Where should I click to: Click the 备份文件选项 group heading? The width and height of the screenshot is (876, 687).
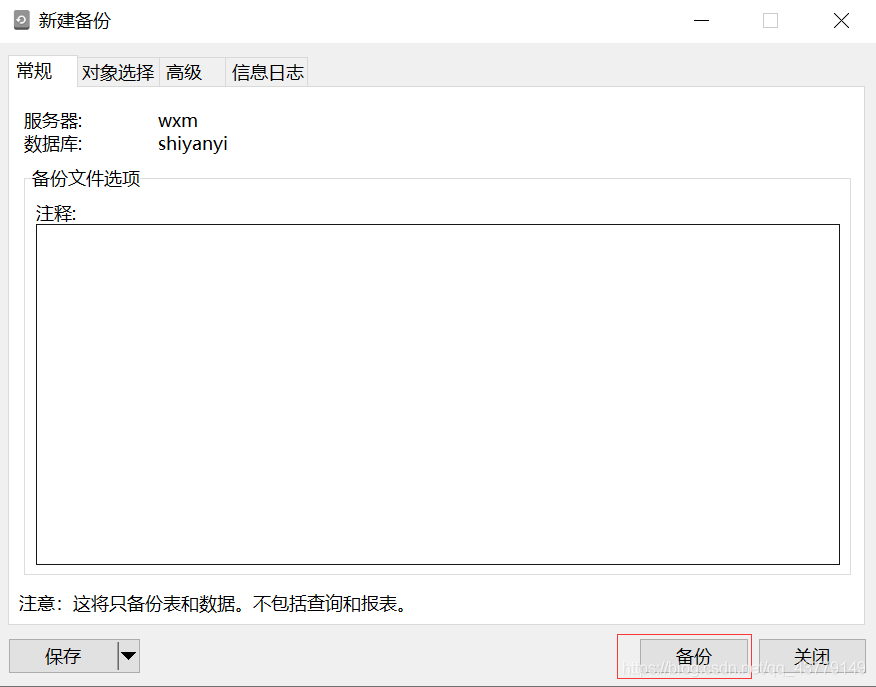pyautogui.click(x=84, y=178)
